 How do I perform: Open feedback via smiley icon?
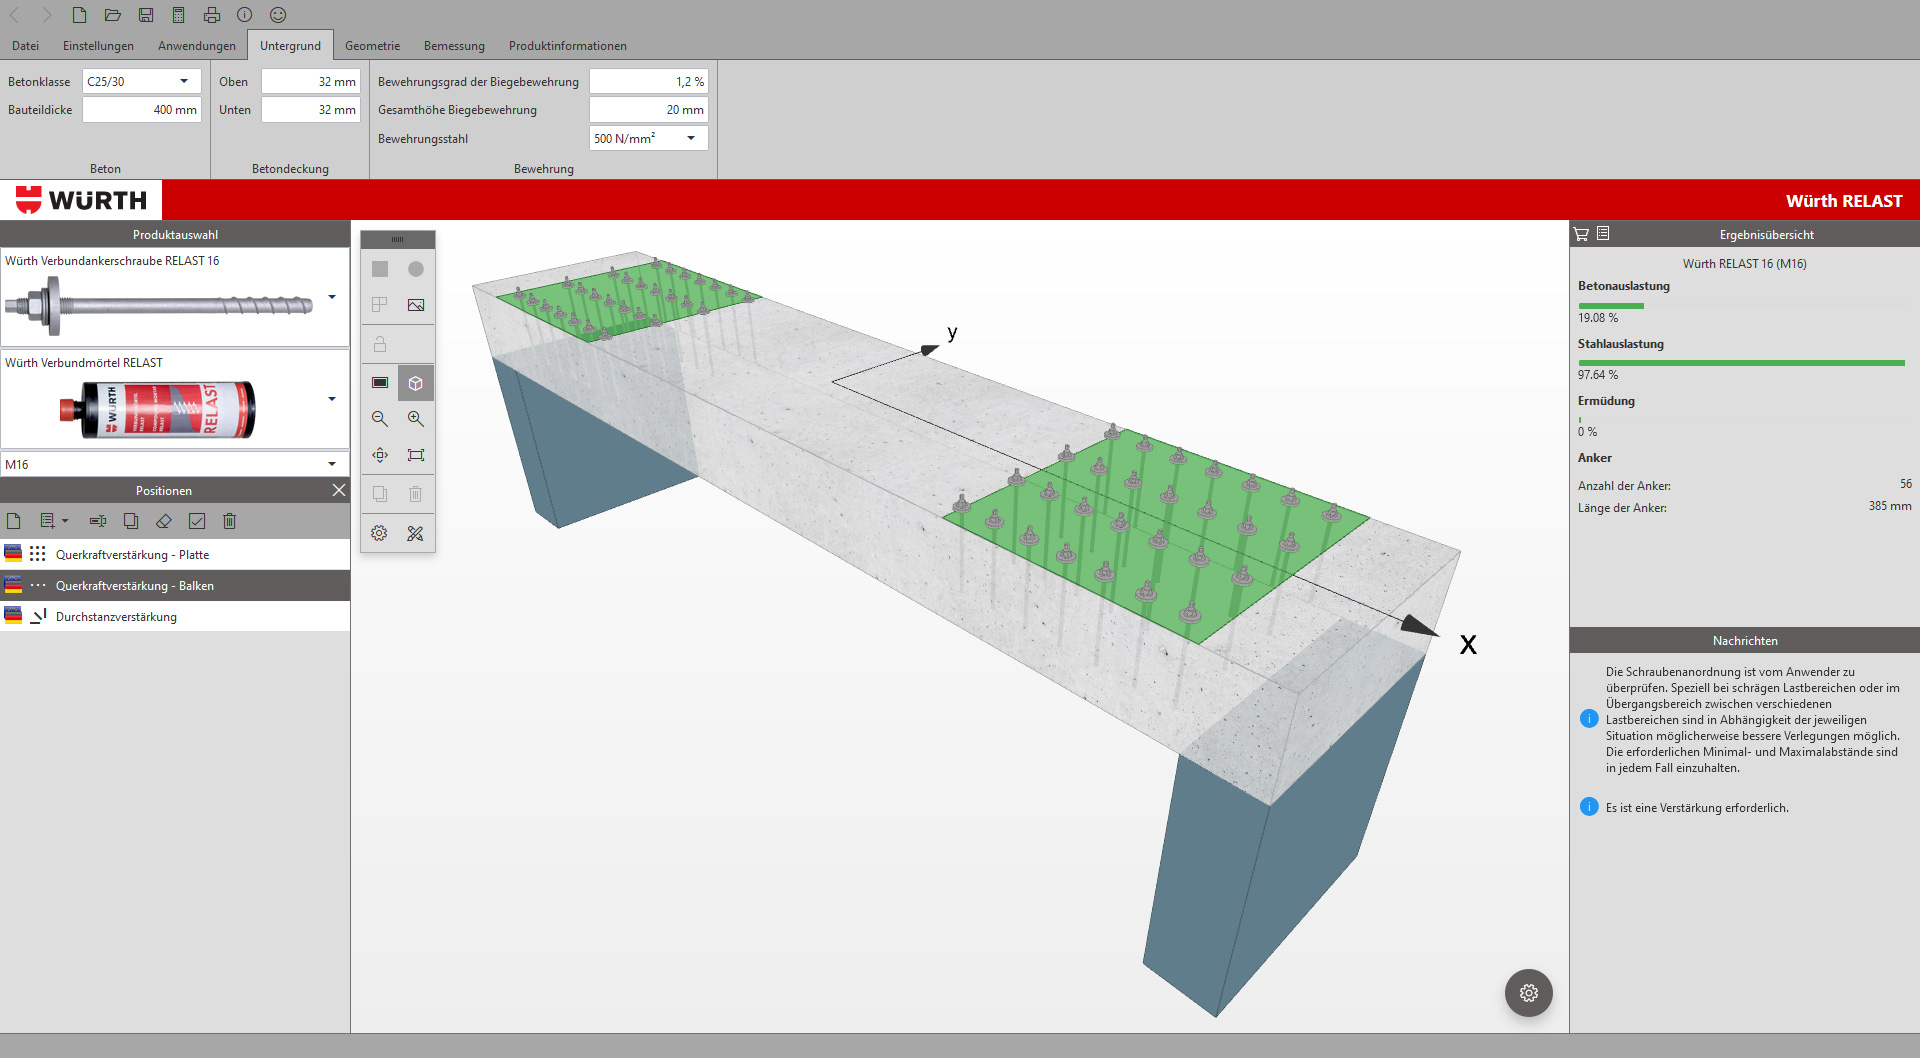pos(278,15)
